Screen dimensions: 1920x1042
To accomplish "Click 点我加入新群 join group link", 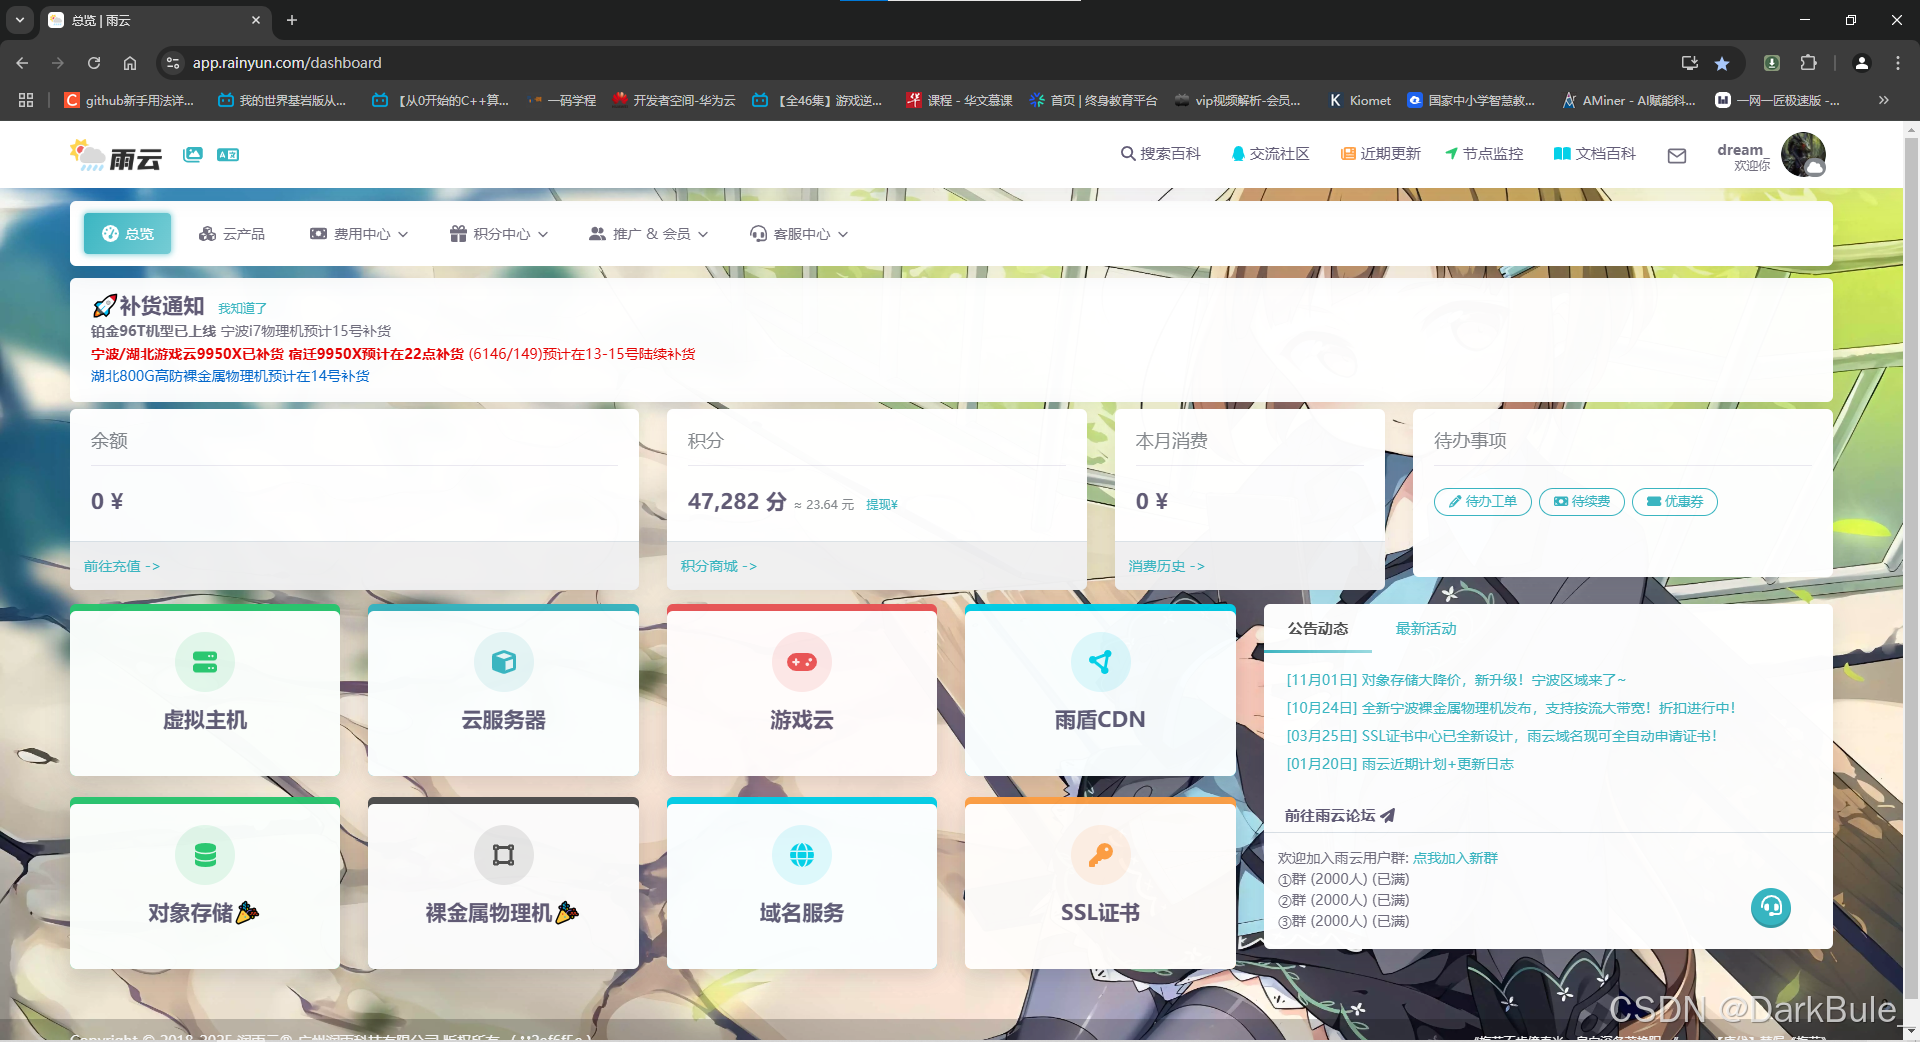I will click(1455, 858).
